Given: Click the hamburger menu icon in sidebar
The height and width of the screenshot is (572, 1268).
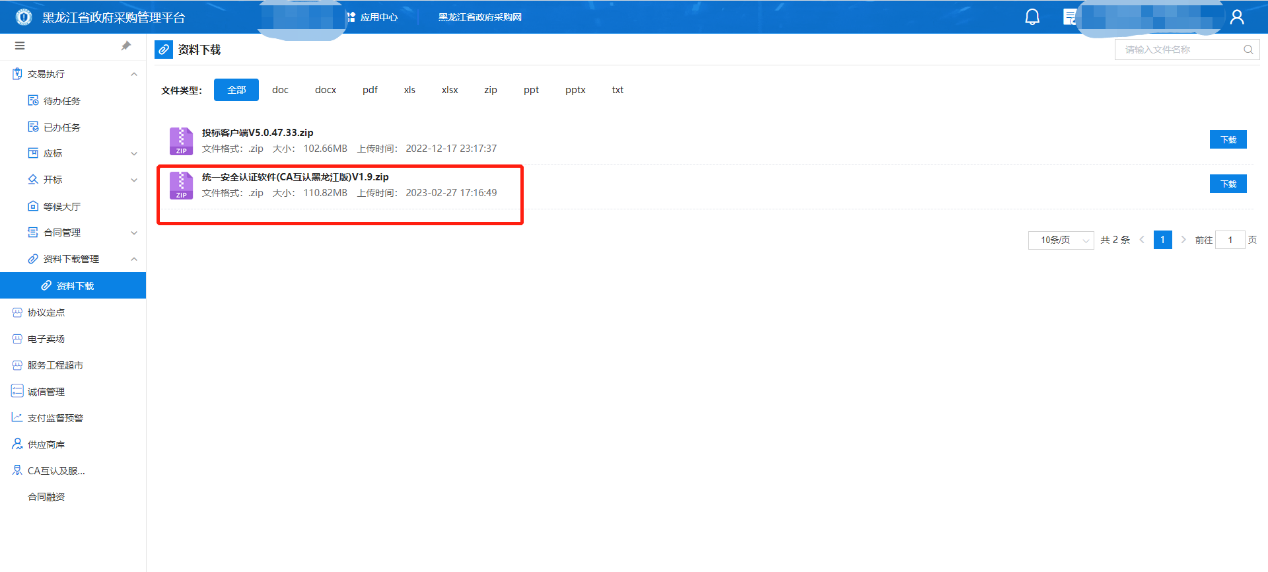Looking at the screenshot, I should [20, 46].
